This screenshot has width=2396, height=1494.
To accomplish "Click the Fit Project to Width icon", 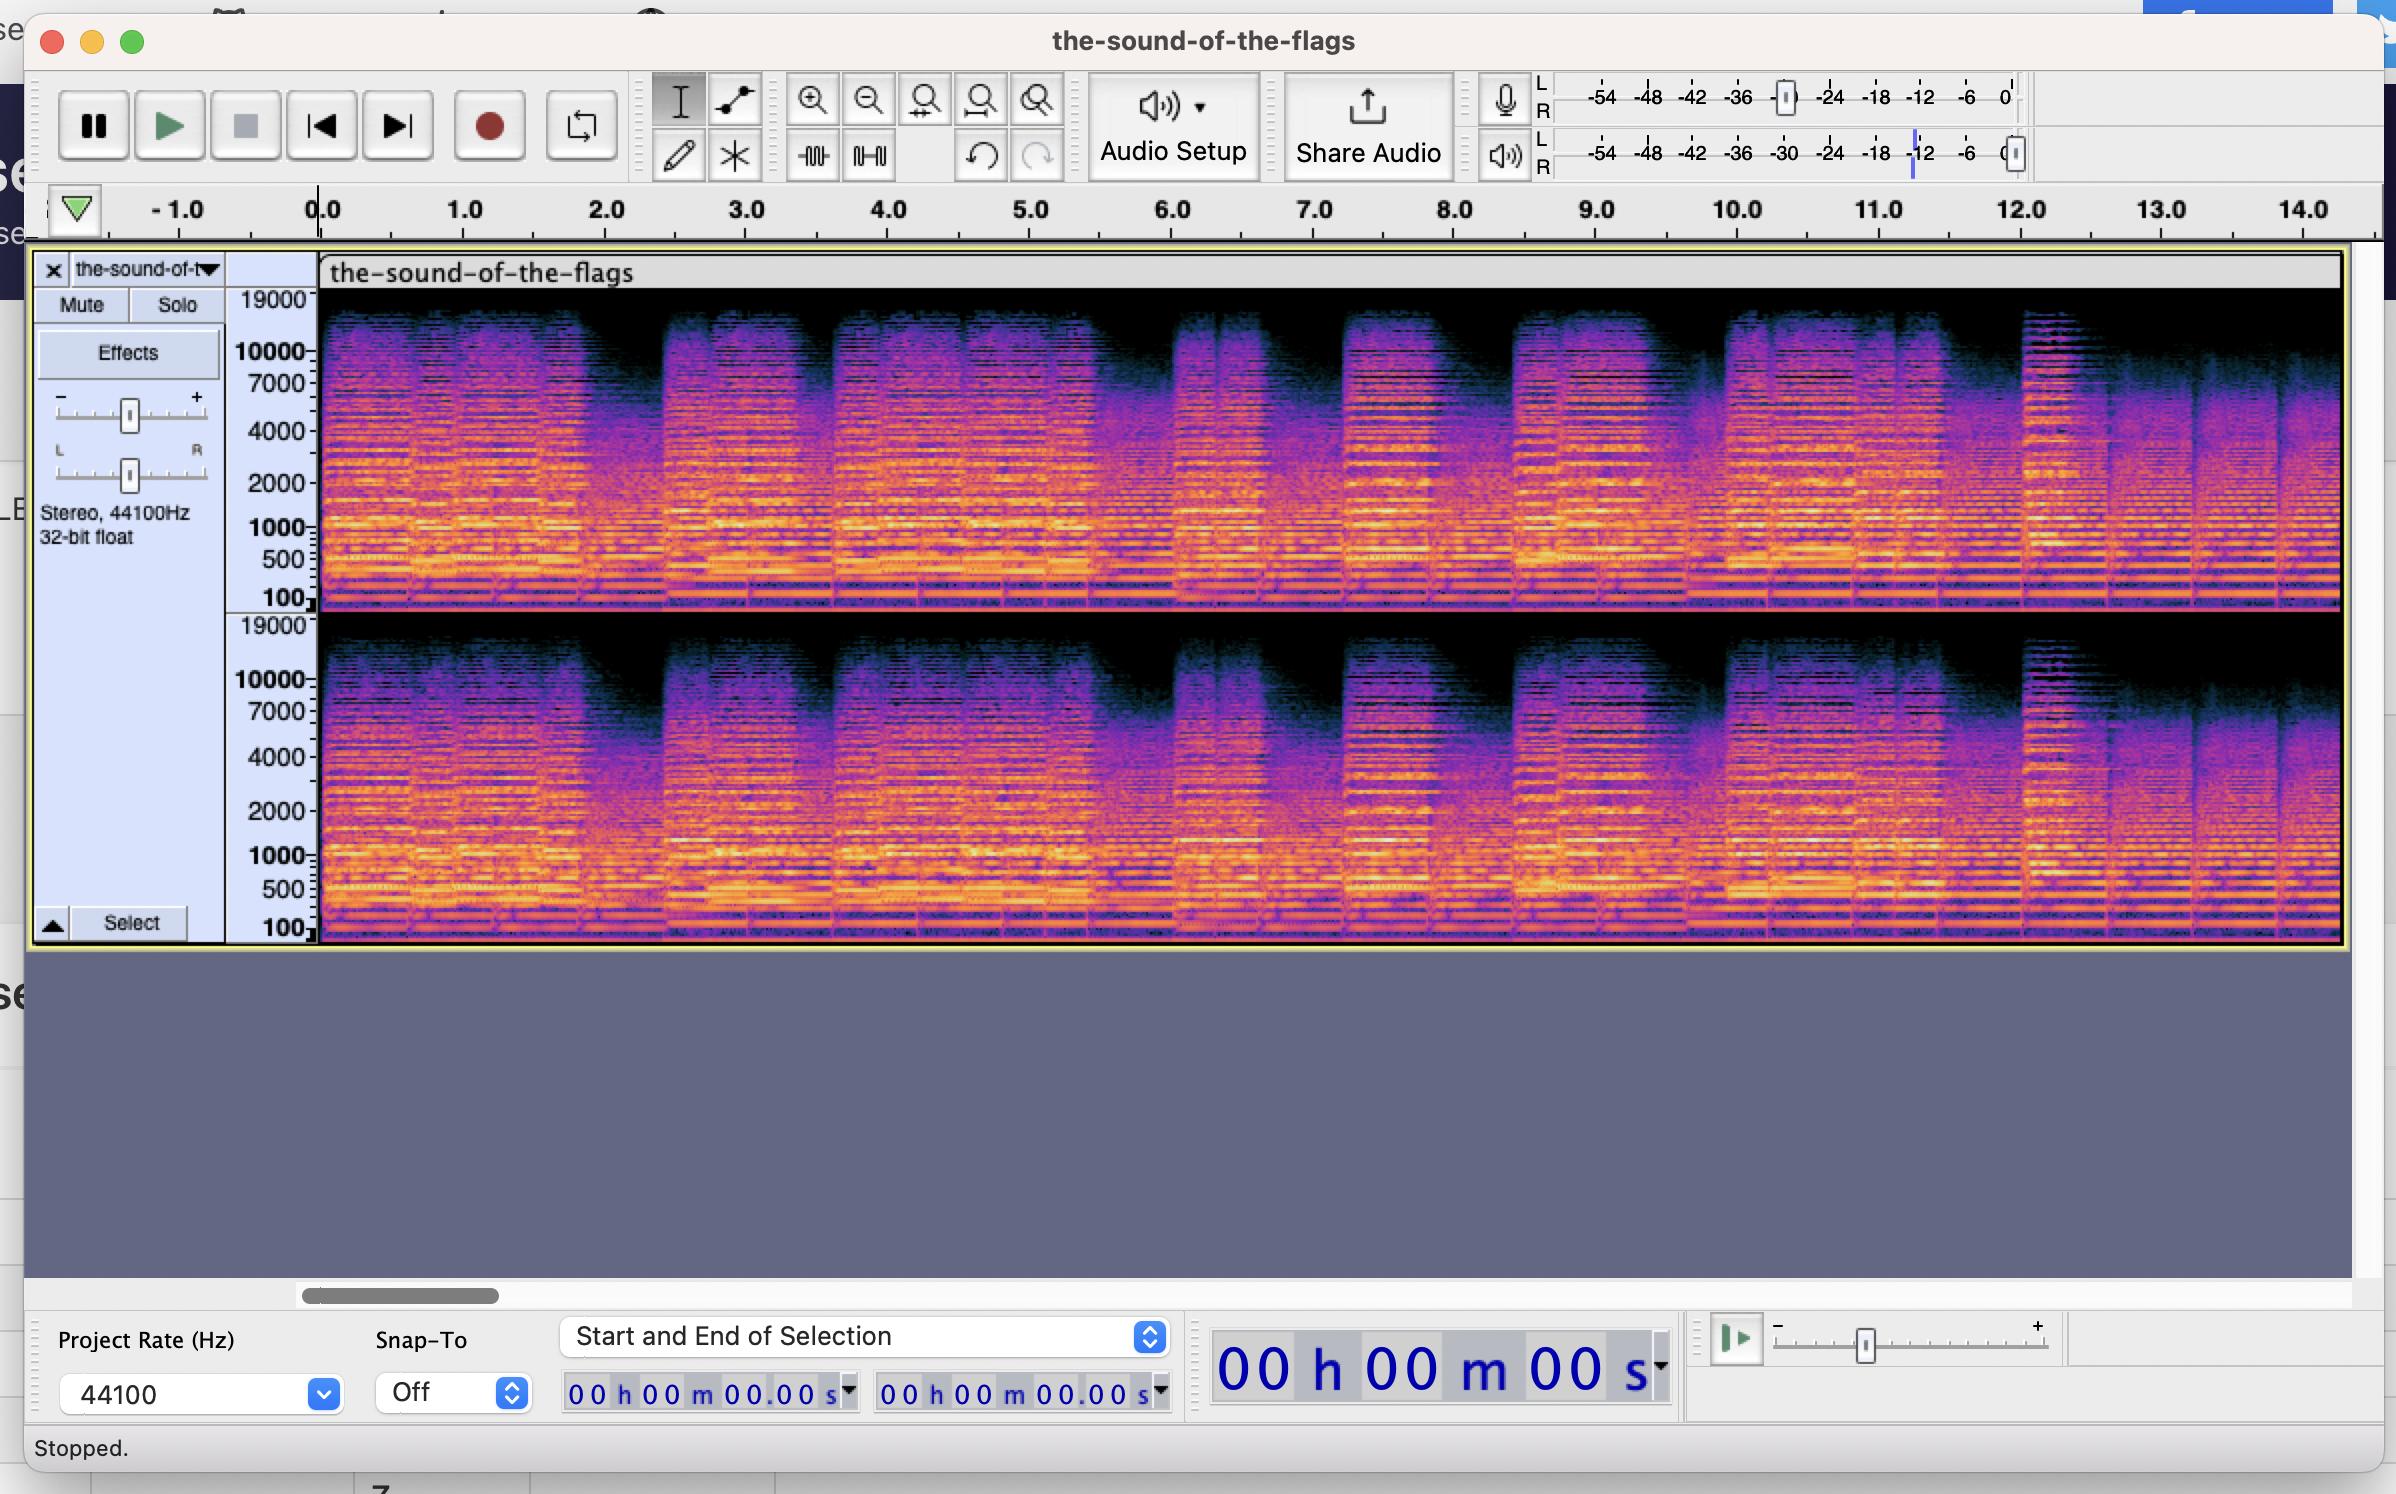I will tap(980, 100).
